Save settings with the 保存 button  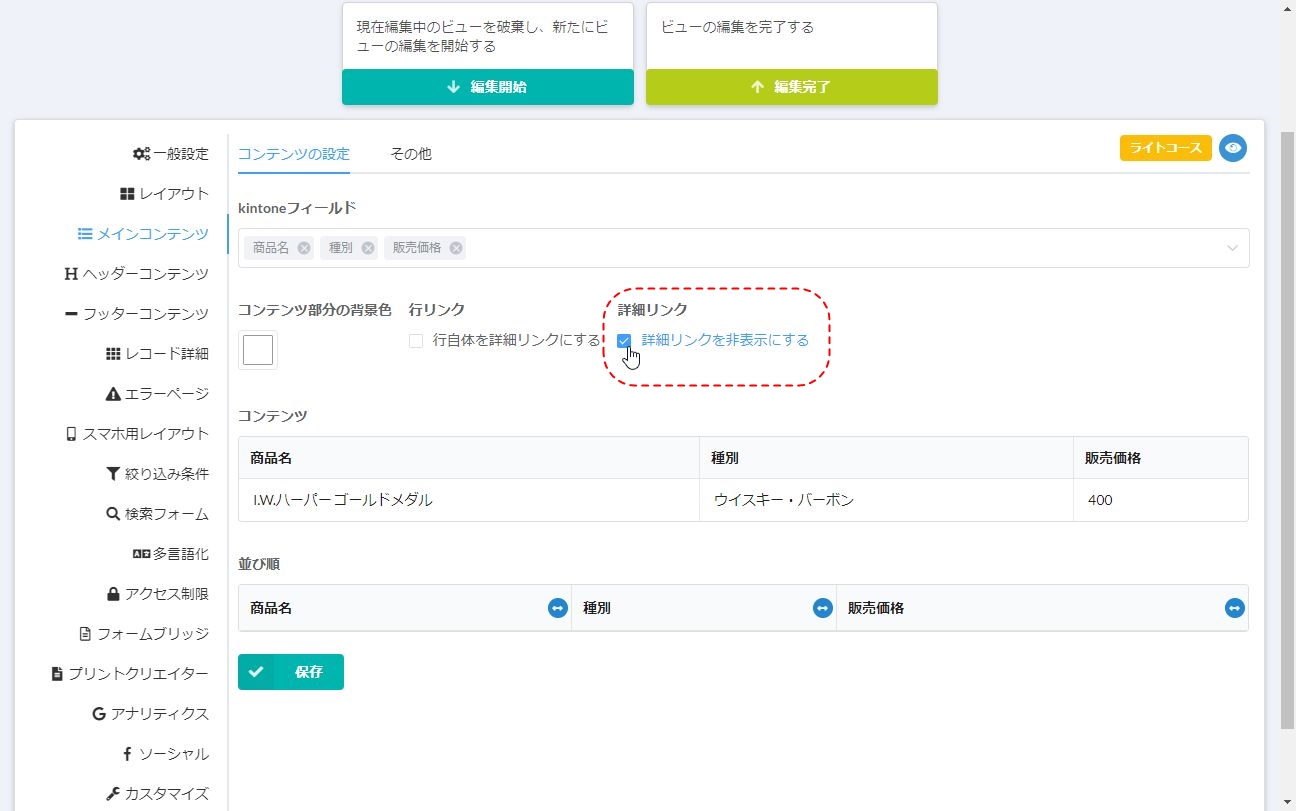[x=291, y=672]
